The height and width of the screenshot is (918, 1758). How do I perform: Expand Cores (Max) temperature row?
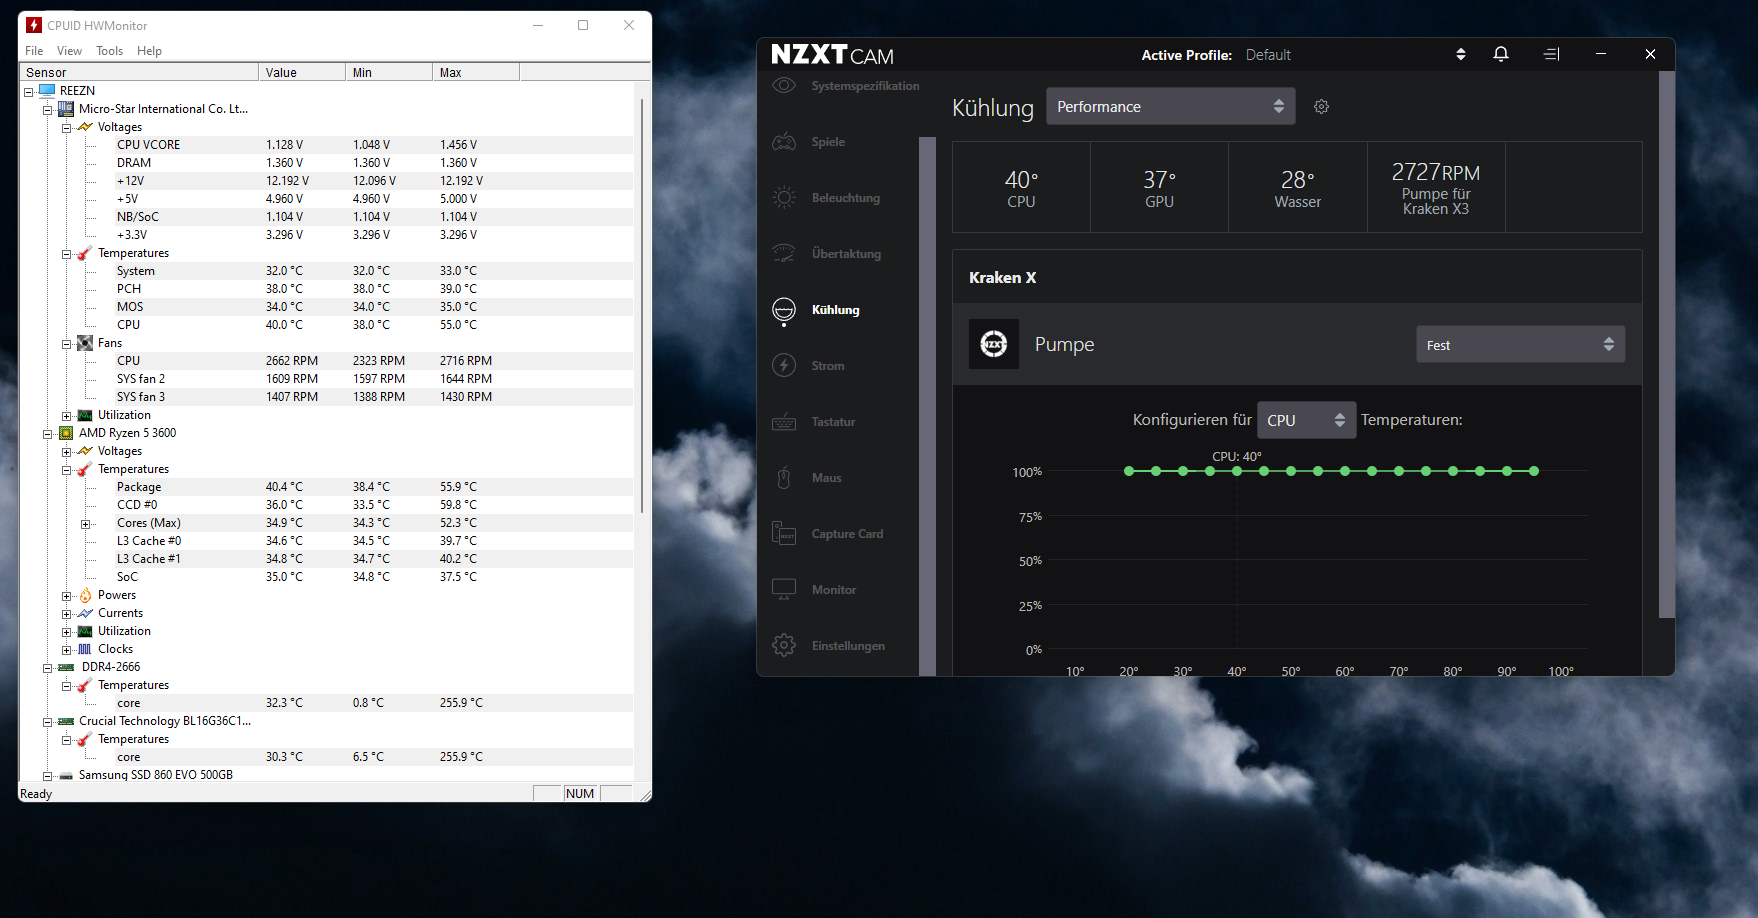(85, 523)
